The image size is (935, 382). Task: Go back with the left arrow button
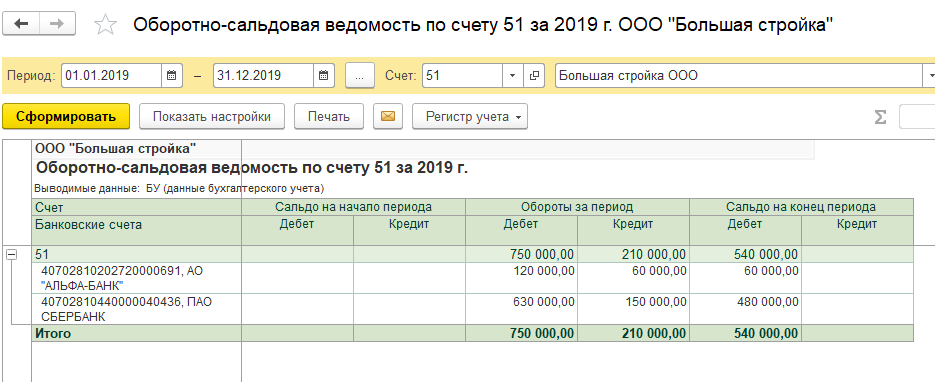(22, 24)
